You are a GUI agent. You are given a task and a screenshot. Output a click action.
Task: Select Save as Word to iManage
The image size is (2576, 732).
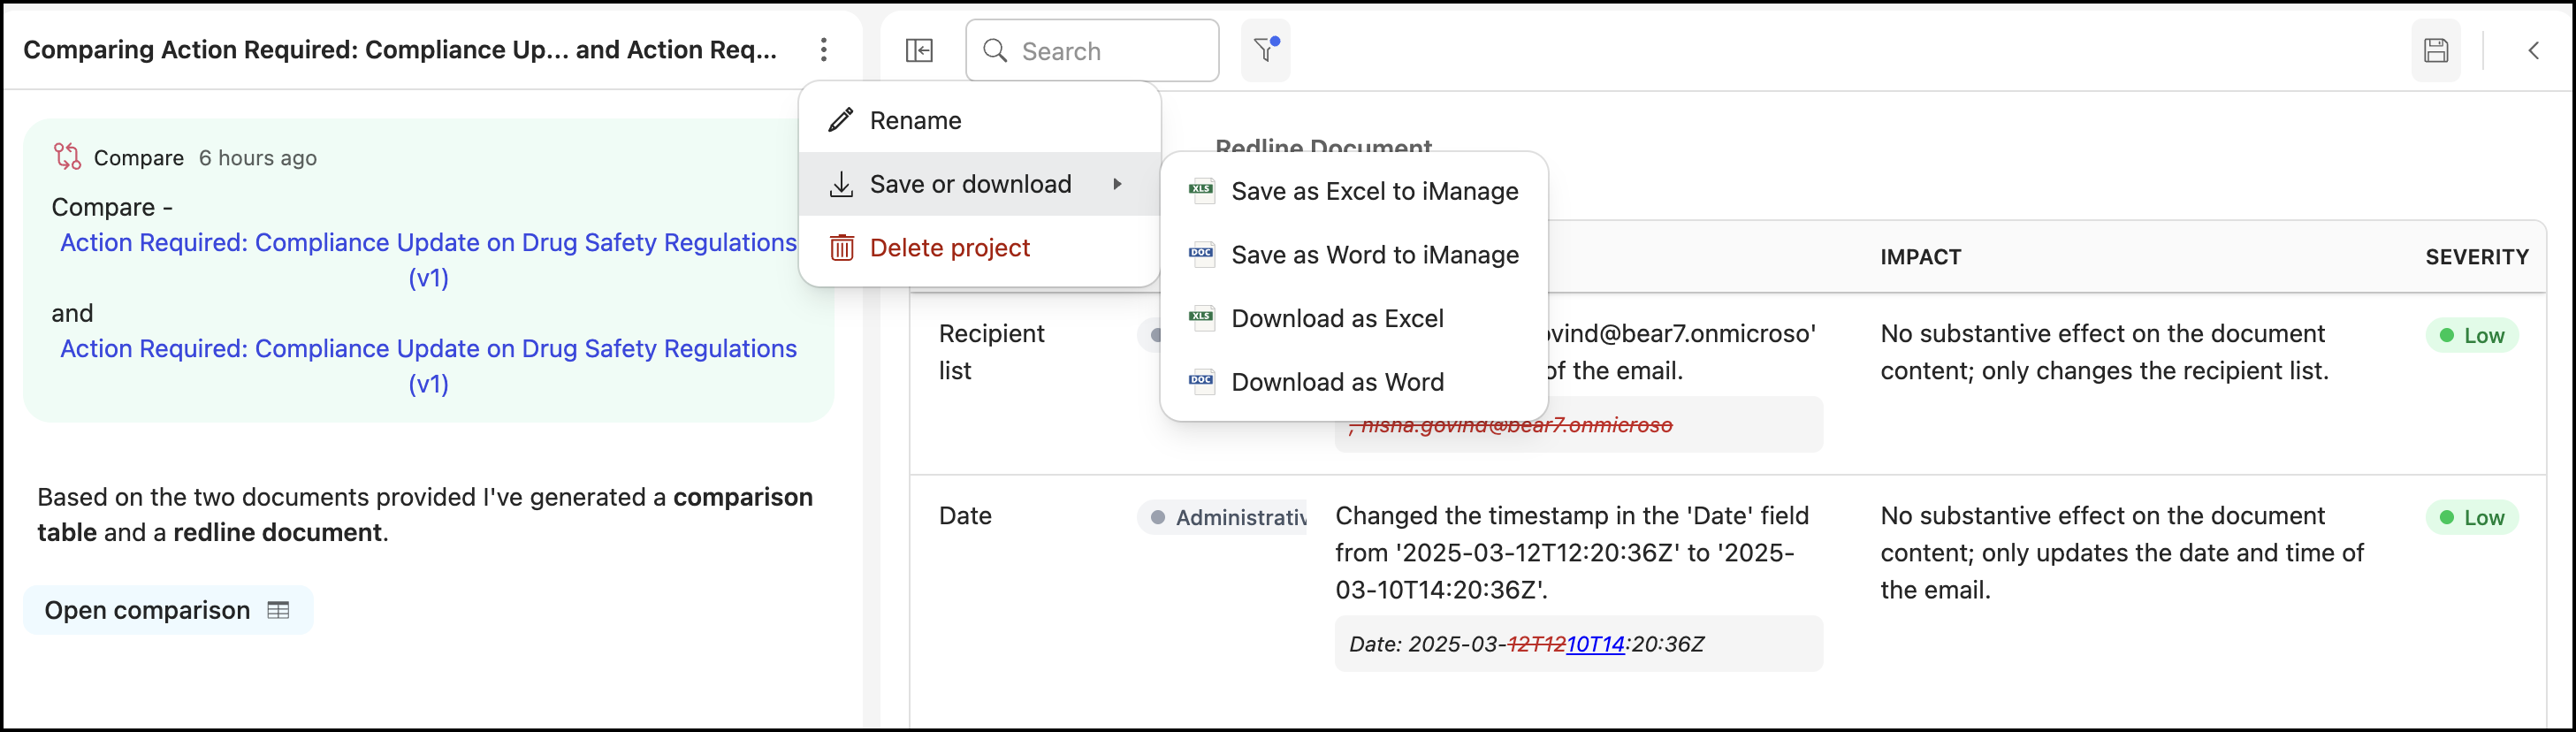tap(1353, 255)
